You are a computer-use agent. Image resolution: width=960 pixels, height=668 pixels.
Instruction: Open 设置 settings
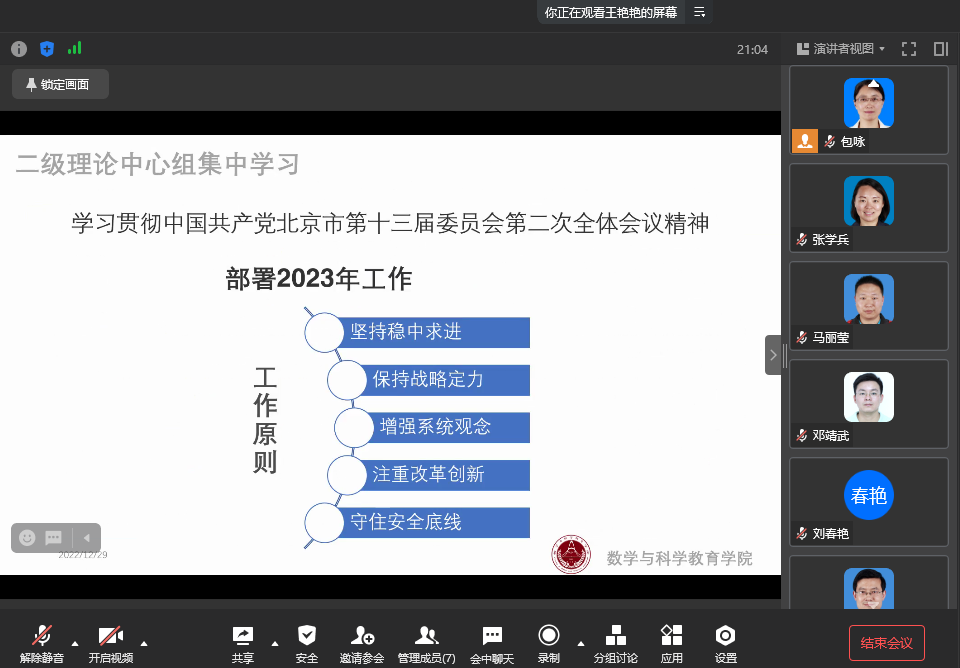[726, 644]
